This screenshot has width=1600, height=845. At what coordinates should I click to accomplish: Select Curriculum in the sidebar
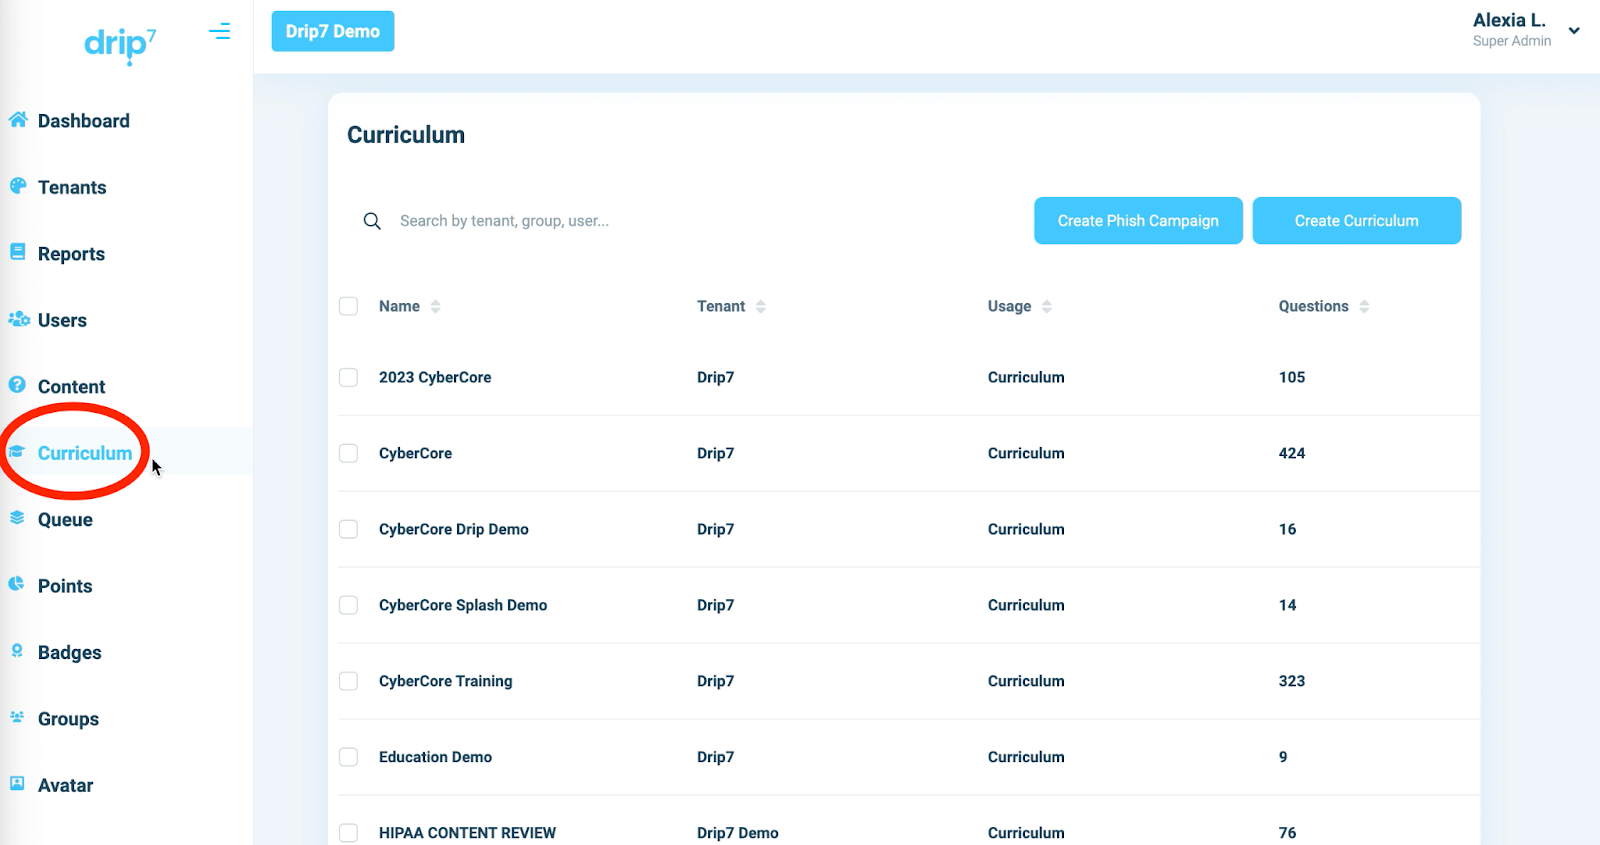[x=85, y=453]
